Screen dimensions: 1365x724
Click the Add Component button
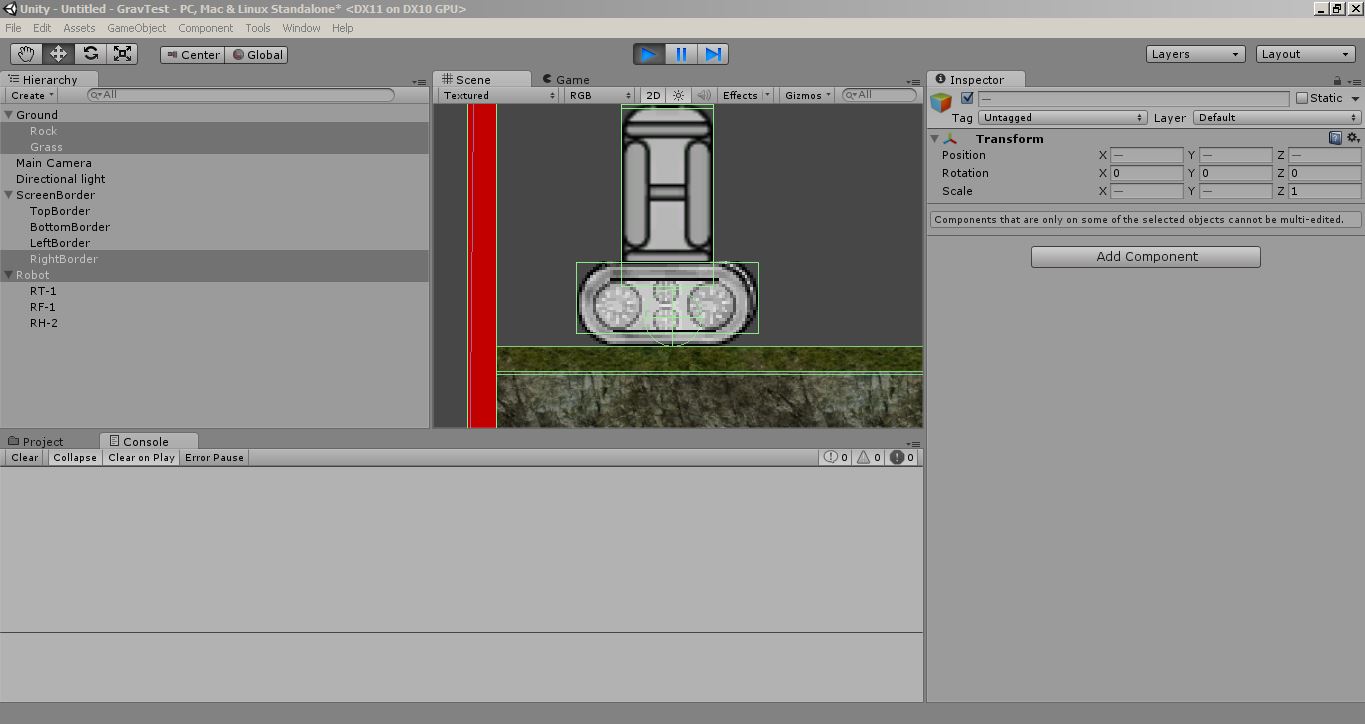click(1145, 257)
